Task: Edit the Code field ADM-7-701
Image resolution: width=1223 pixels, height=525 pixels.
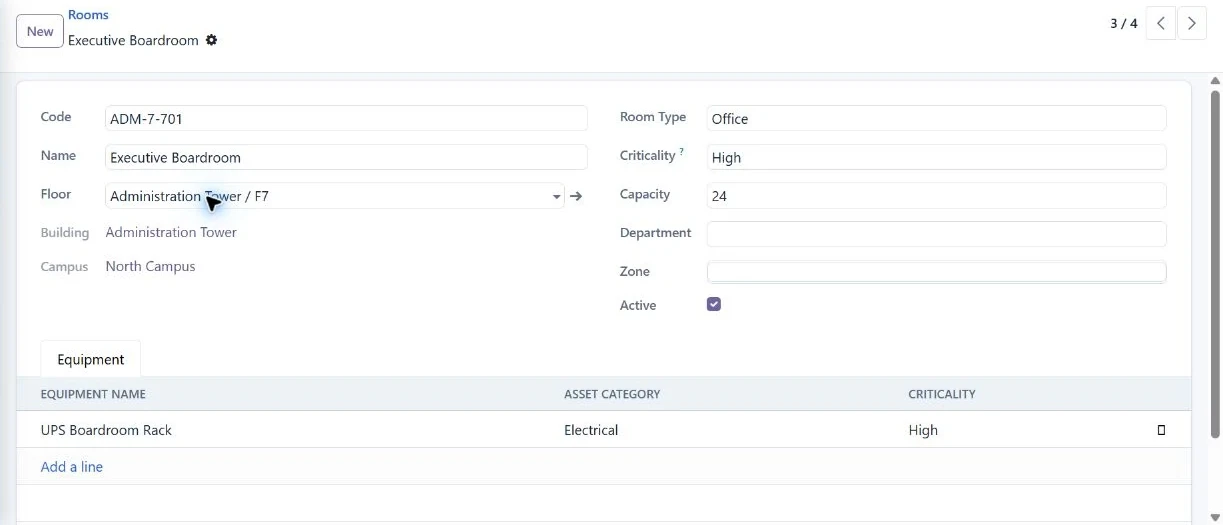Action: coord(346,118)
